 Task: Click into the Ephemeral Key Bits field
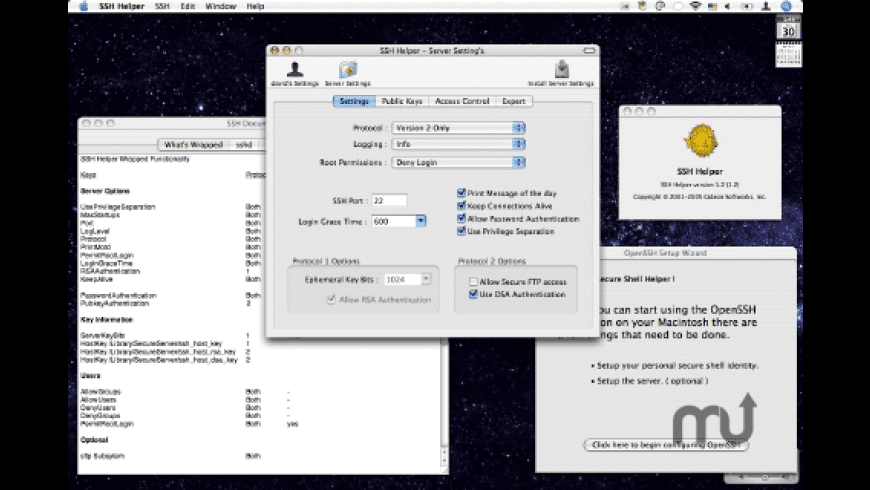(x=403, y=280)
